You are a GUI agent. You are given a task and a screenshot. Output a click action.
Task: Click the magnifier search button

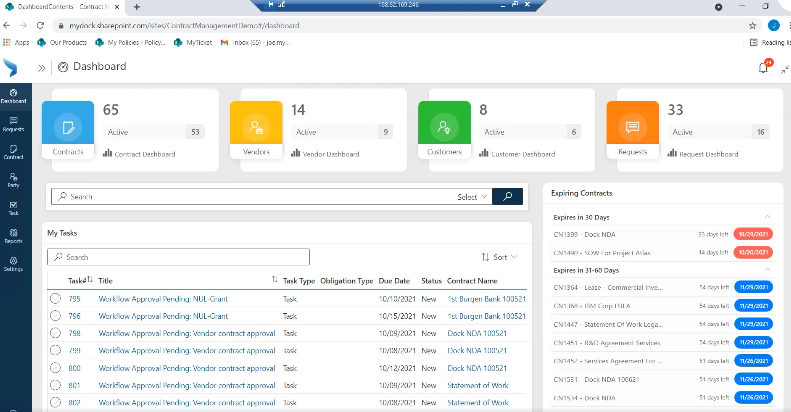click(508, 197)
